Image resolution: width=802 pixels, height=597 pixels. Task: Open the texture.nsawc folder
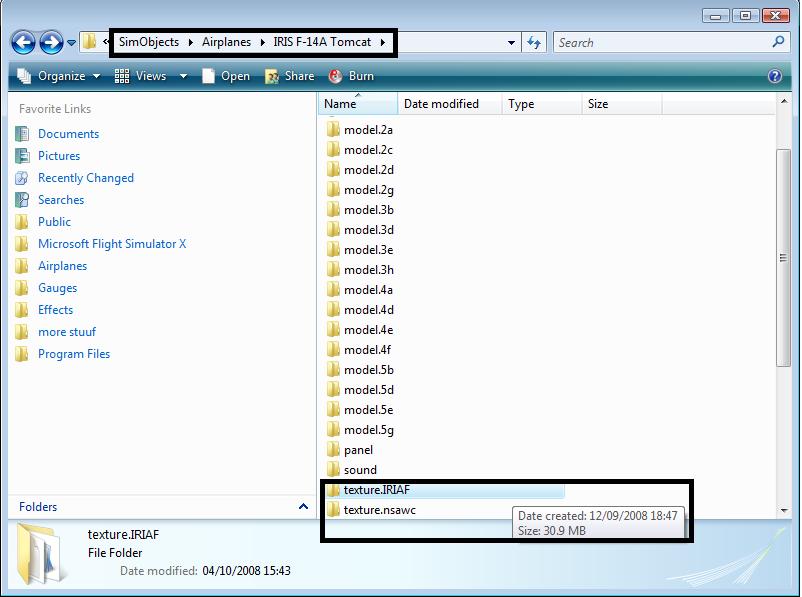point(379,510)
